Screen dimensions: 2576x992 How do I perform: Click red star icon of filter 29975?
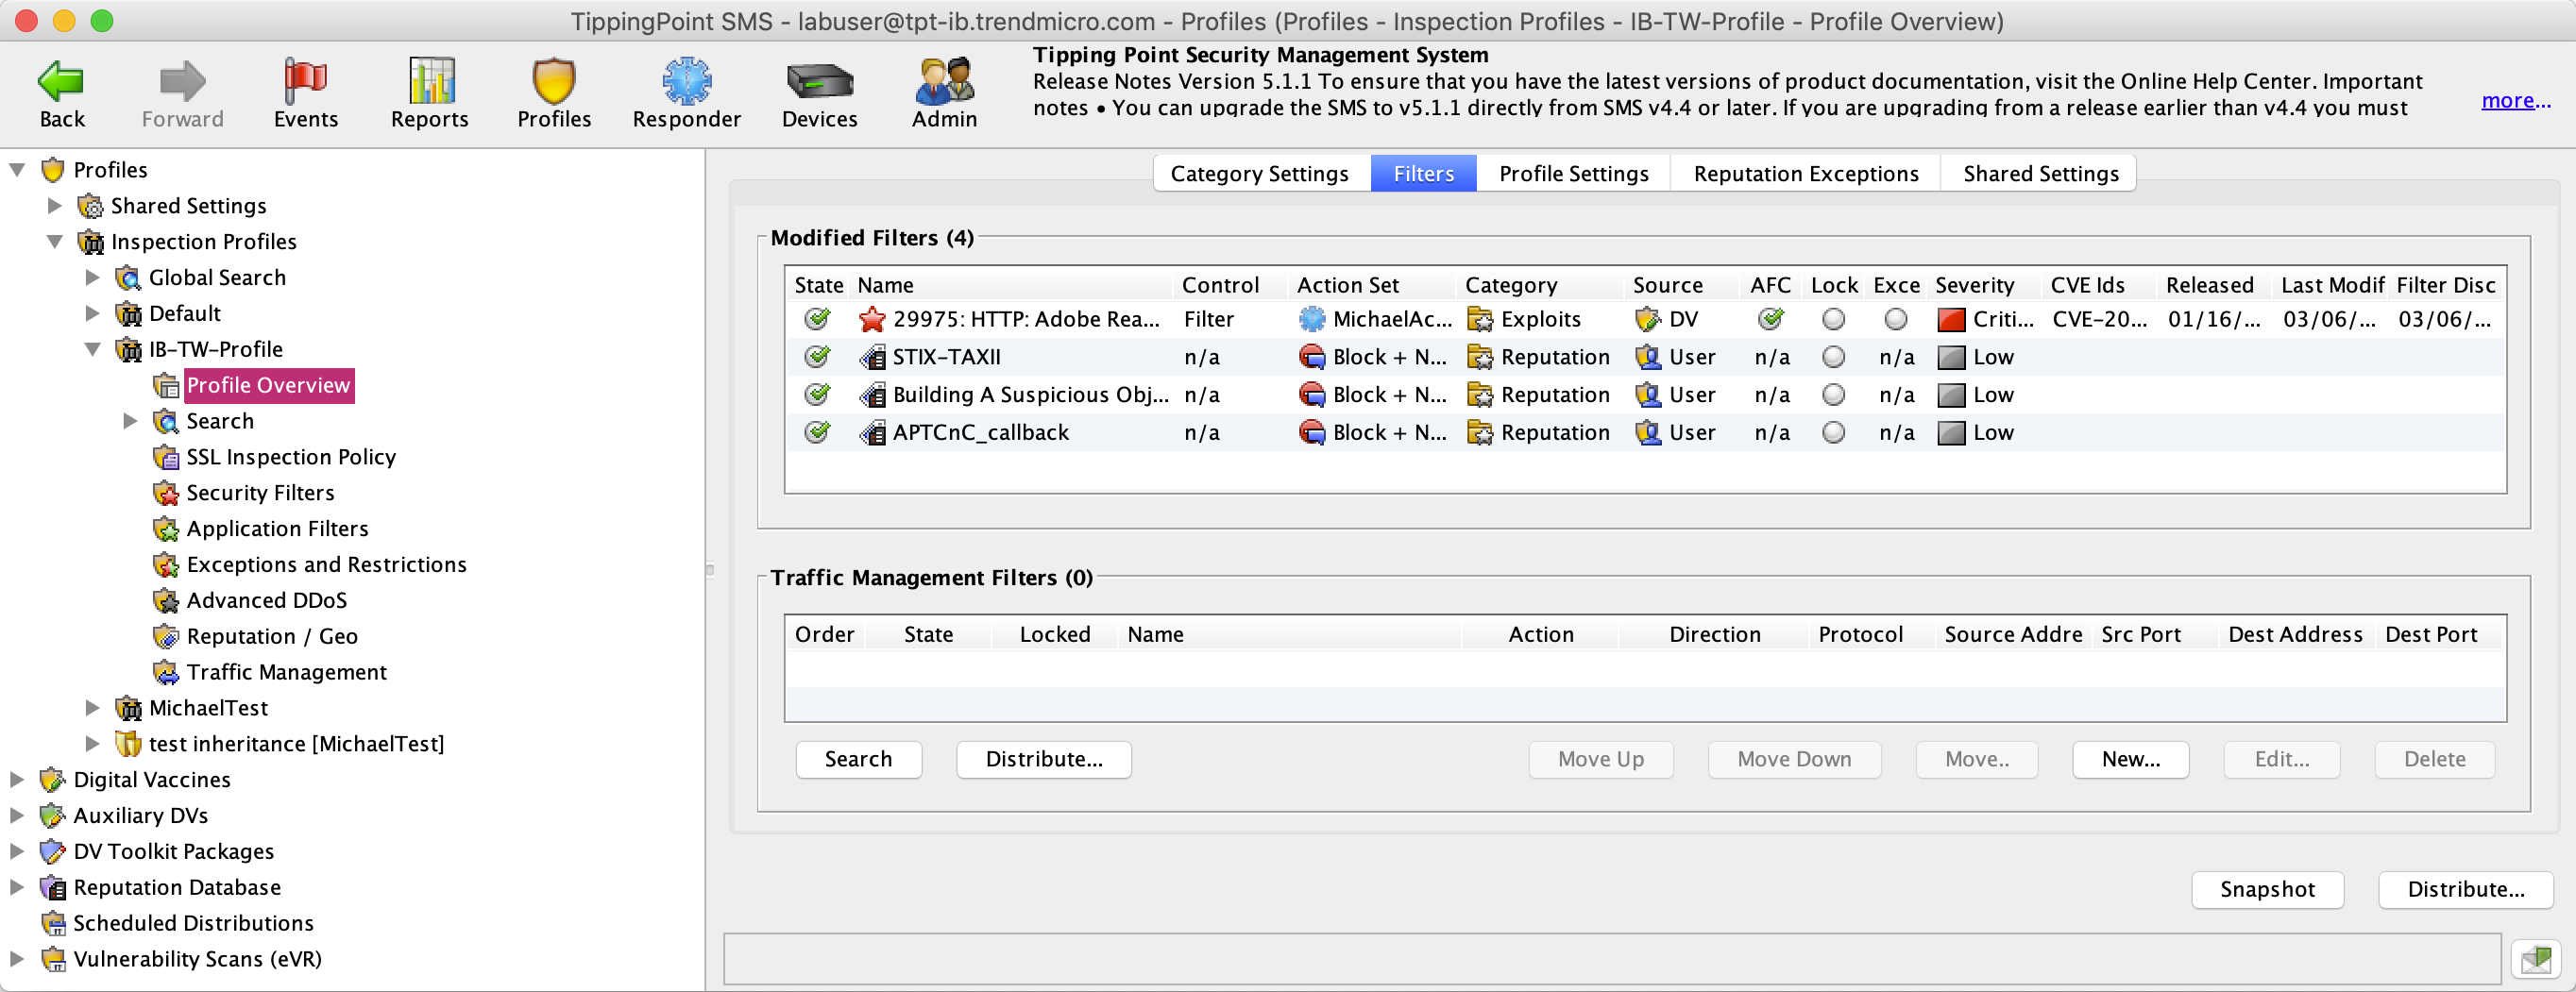pos(872,319)
